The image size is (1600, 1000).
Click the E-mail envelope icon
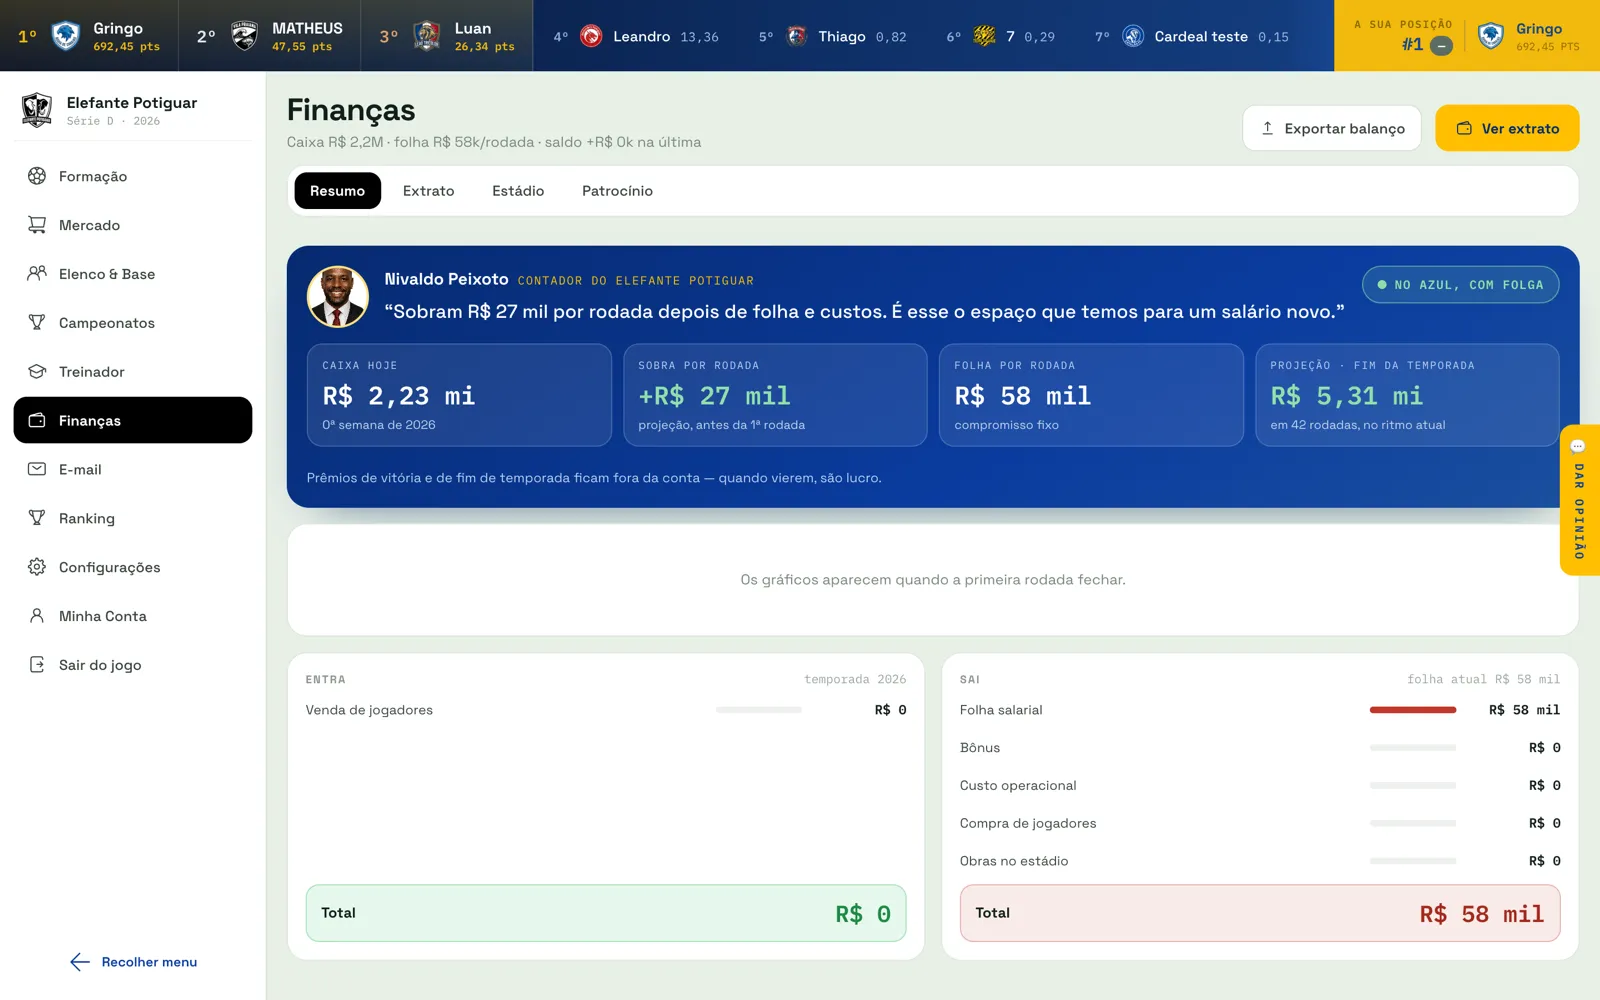tap(37, 469)
